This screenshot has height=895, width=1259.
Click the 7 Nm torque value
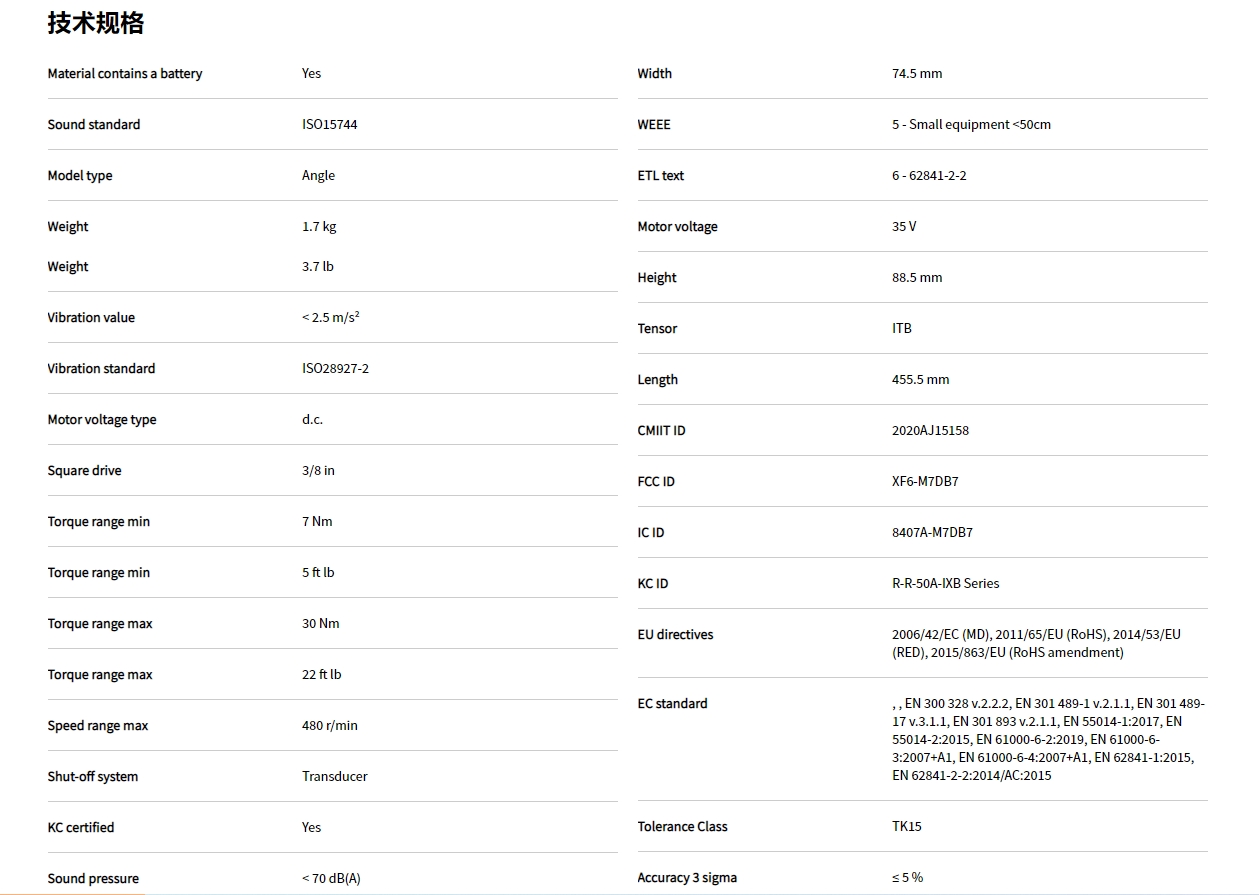(x=317, y=522)
